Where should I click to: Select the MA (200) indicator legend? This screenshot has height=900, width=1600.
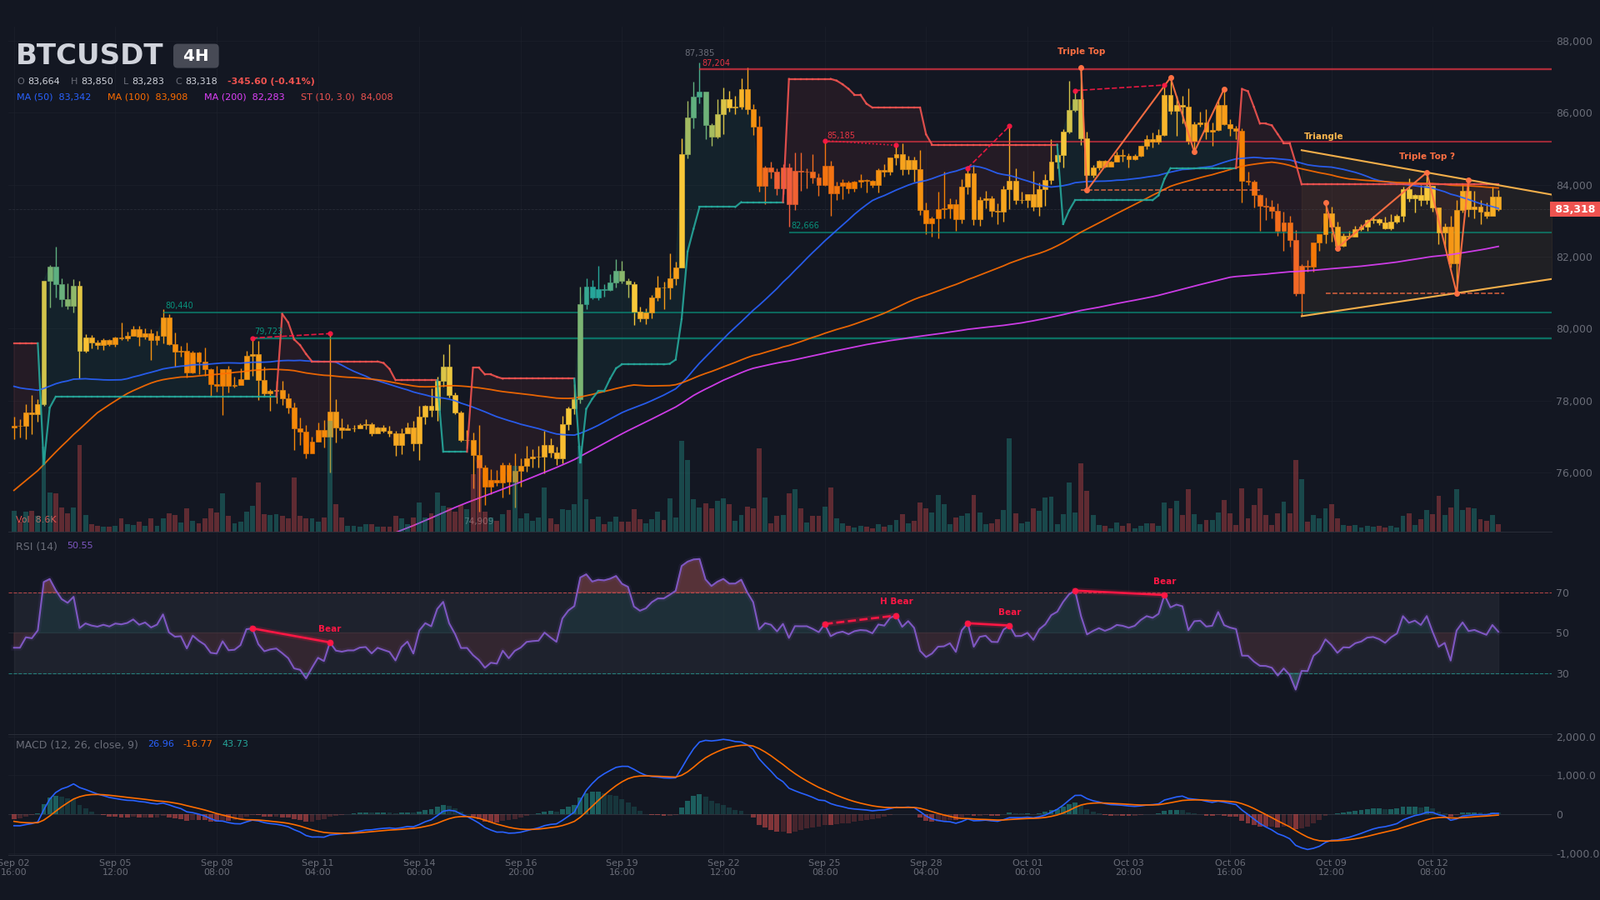pos(244,97)
